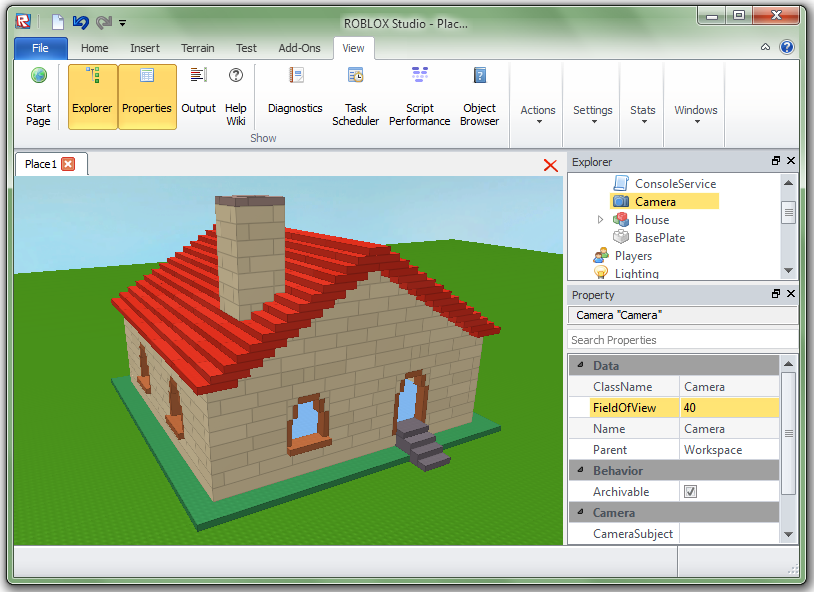This screenshot has width=814, height=592.
Task: Click the Undo arrow icon
Action: tap(80, 22)
